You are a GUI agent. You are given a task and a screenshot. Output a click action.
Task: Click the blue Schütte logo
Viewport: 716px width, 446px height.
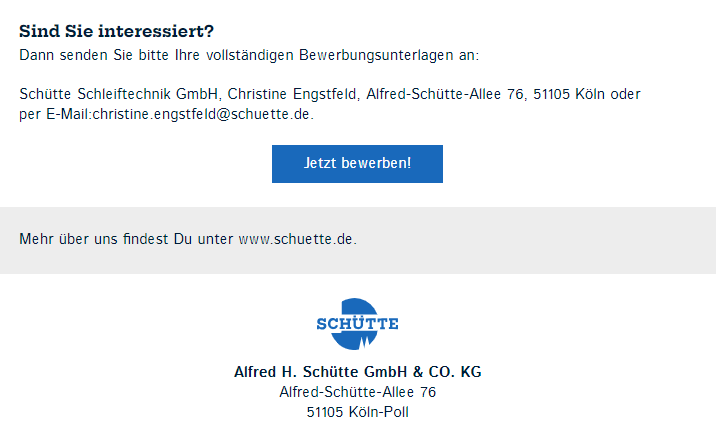pyautogui.click(x=357, y=324)
